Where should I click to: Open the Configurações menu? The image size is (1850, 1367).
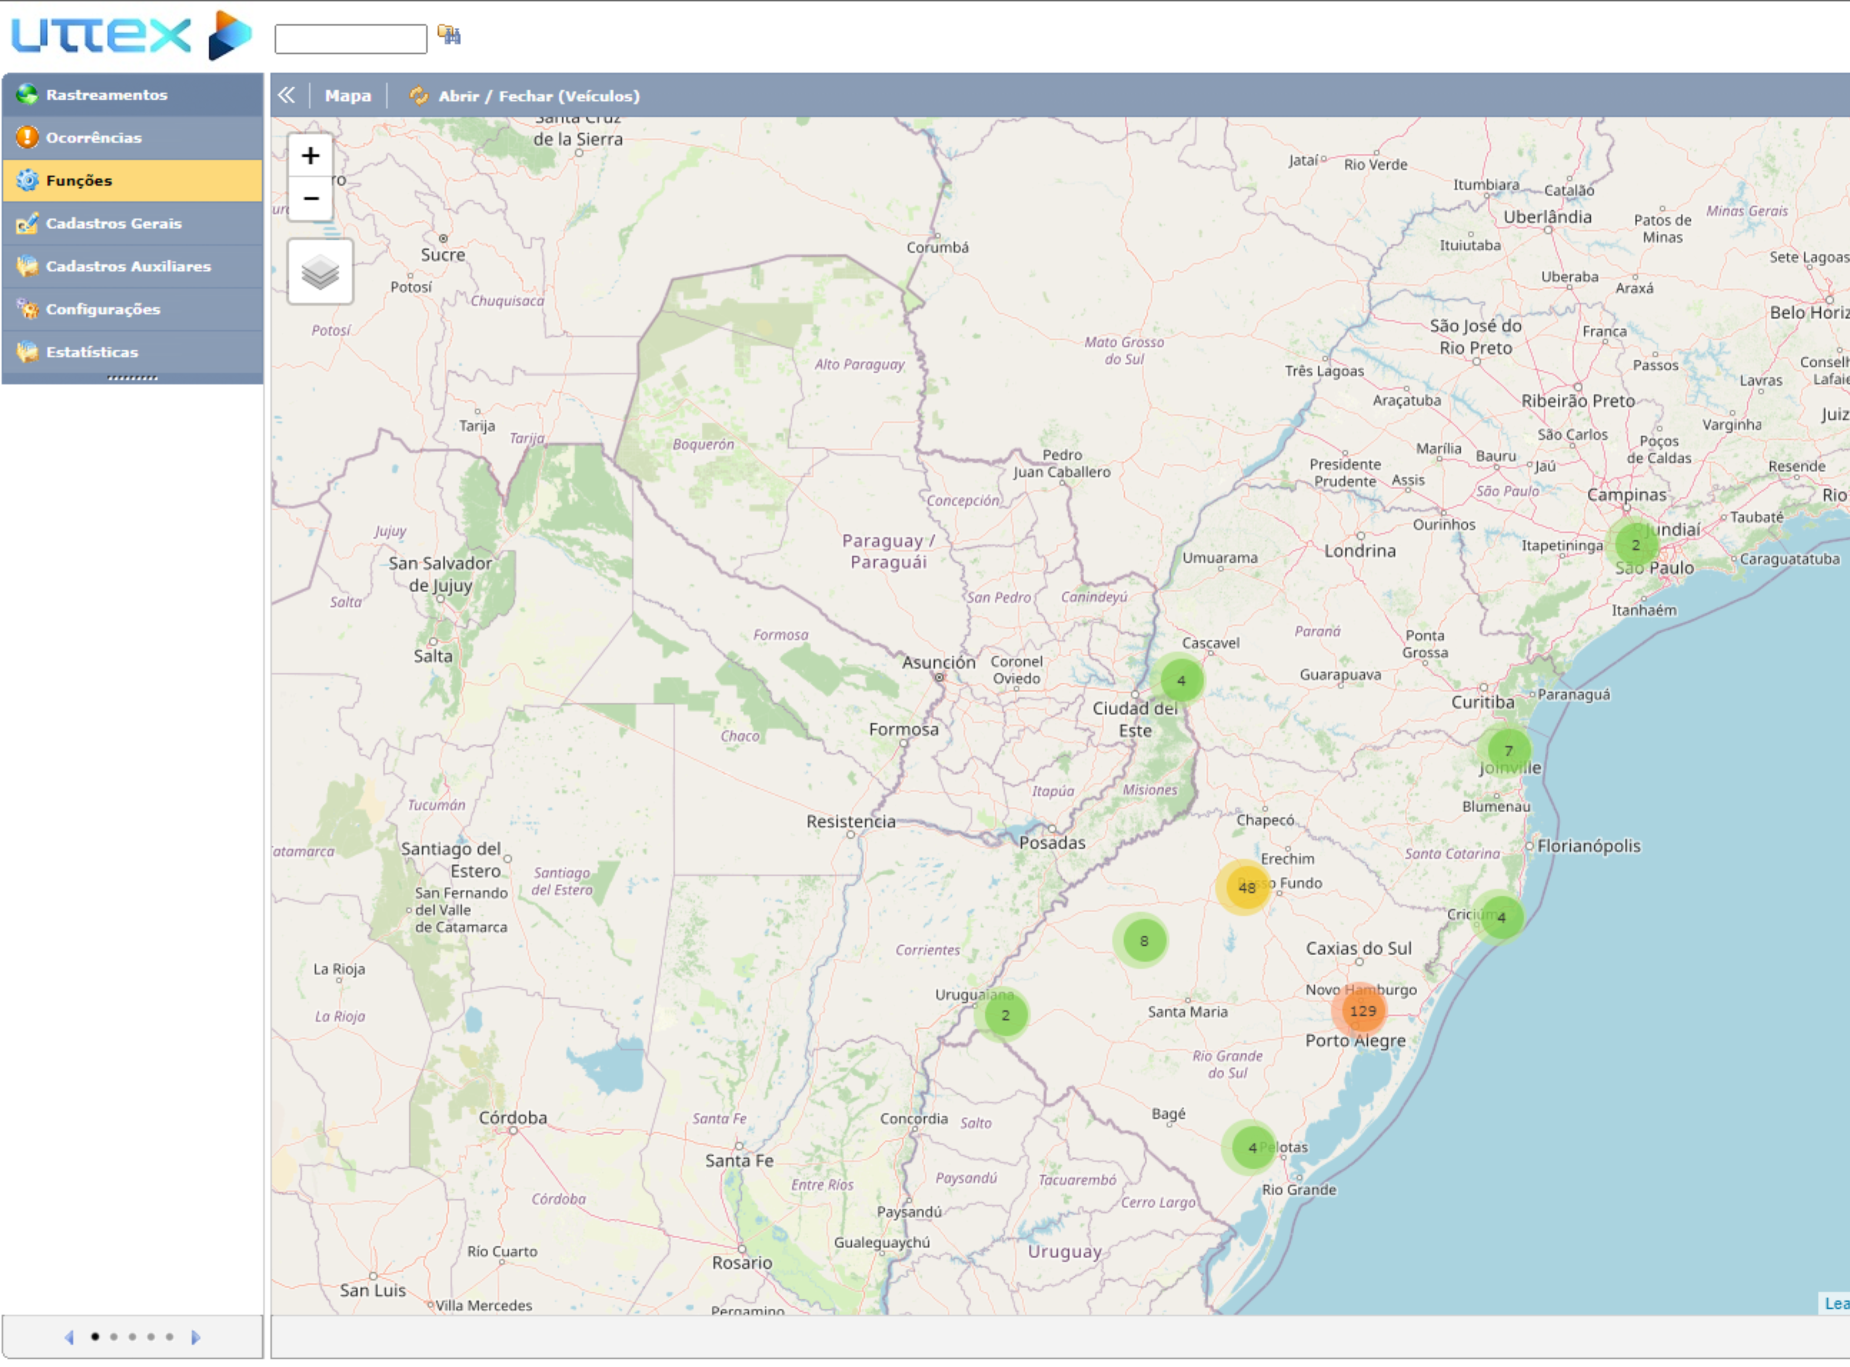coord(132,310)
